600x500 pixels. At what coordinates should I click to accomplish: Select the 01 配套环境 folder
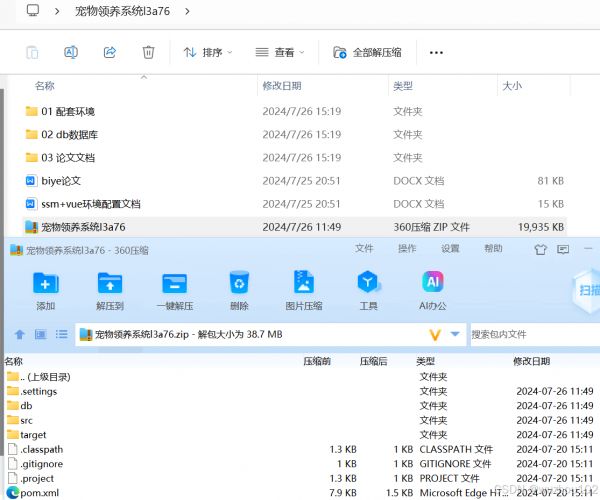pos(60,111)
